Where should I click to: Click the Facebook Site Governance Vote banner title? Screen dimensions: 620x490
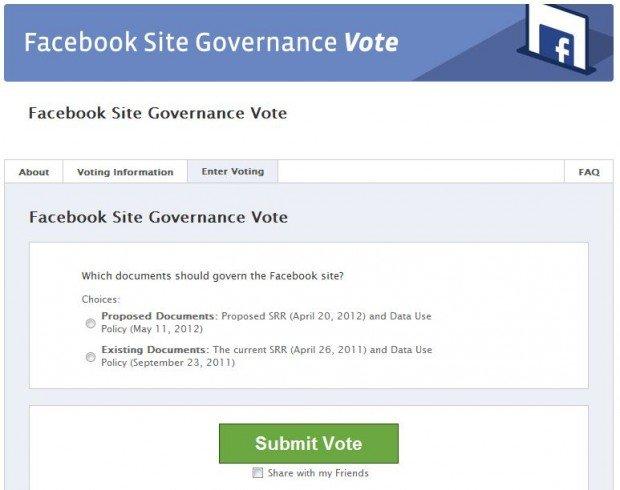(211, 42)
